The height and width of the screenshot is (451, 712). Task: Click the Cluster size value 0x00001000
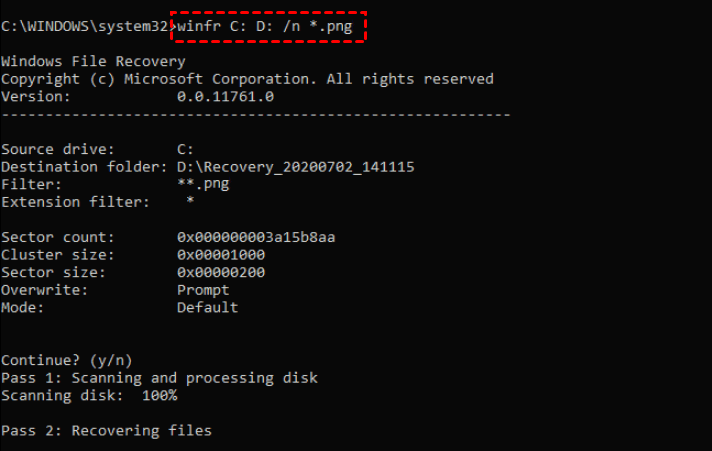coord(221,255)
